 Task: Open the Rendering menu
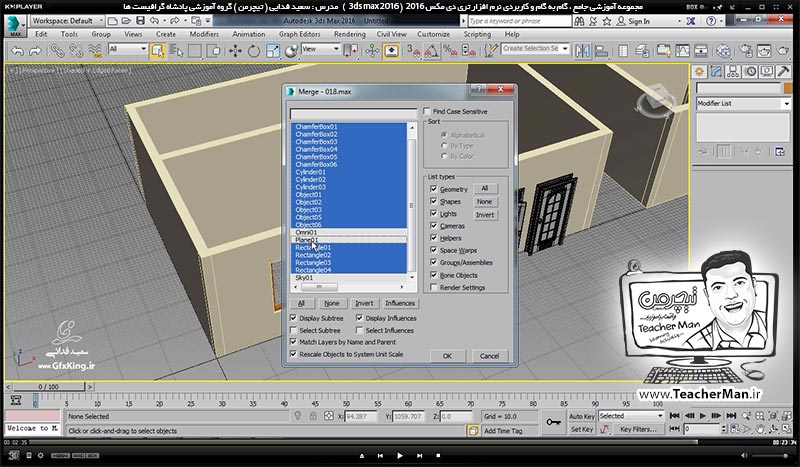coord(350,34)
